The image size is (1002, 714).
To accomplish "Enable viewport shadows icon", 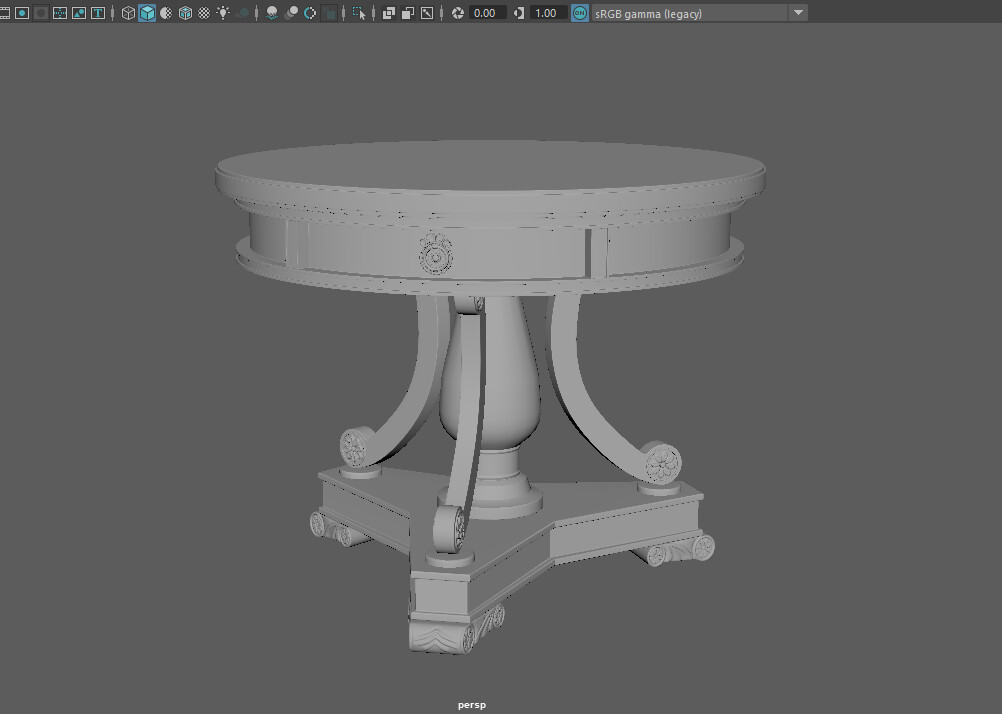I will point(243,13).
